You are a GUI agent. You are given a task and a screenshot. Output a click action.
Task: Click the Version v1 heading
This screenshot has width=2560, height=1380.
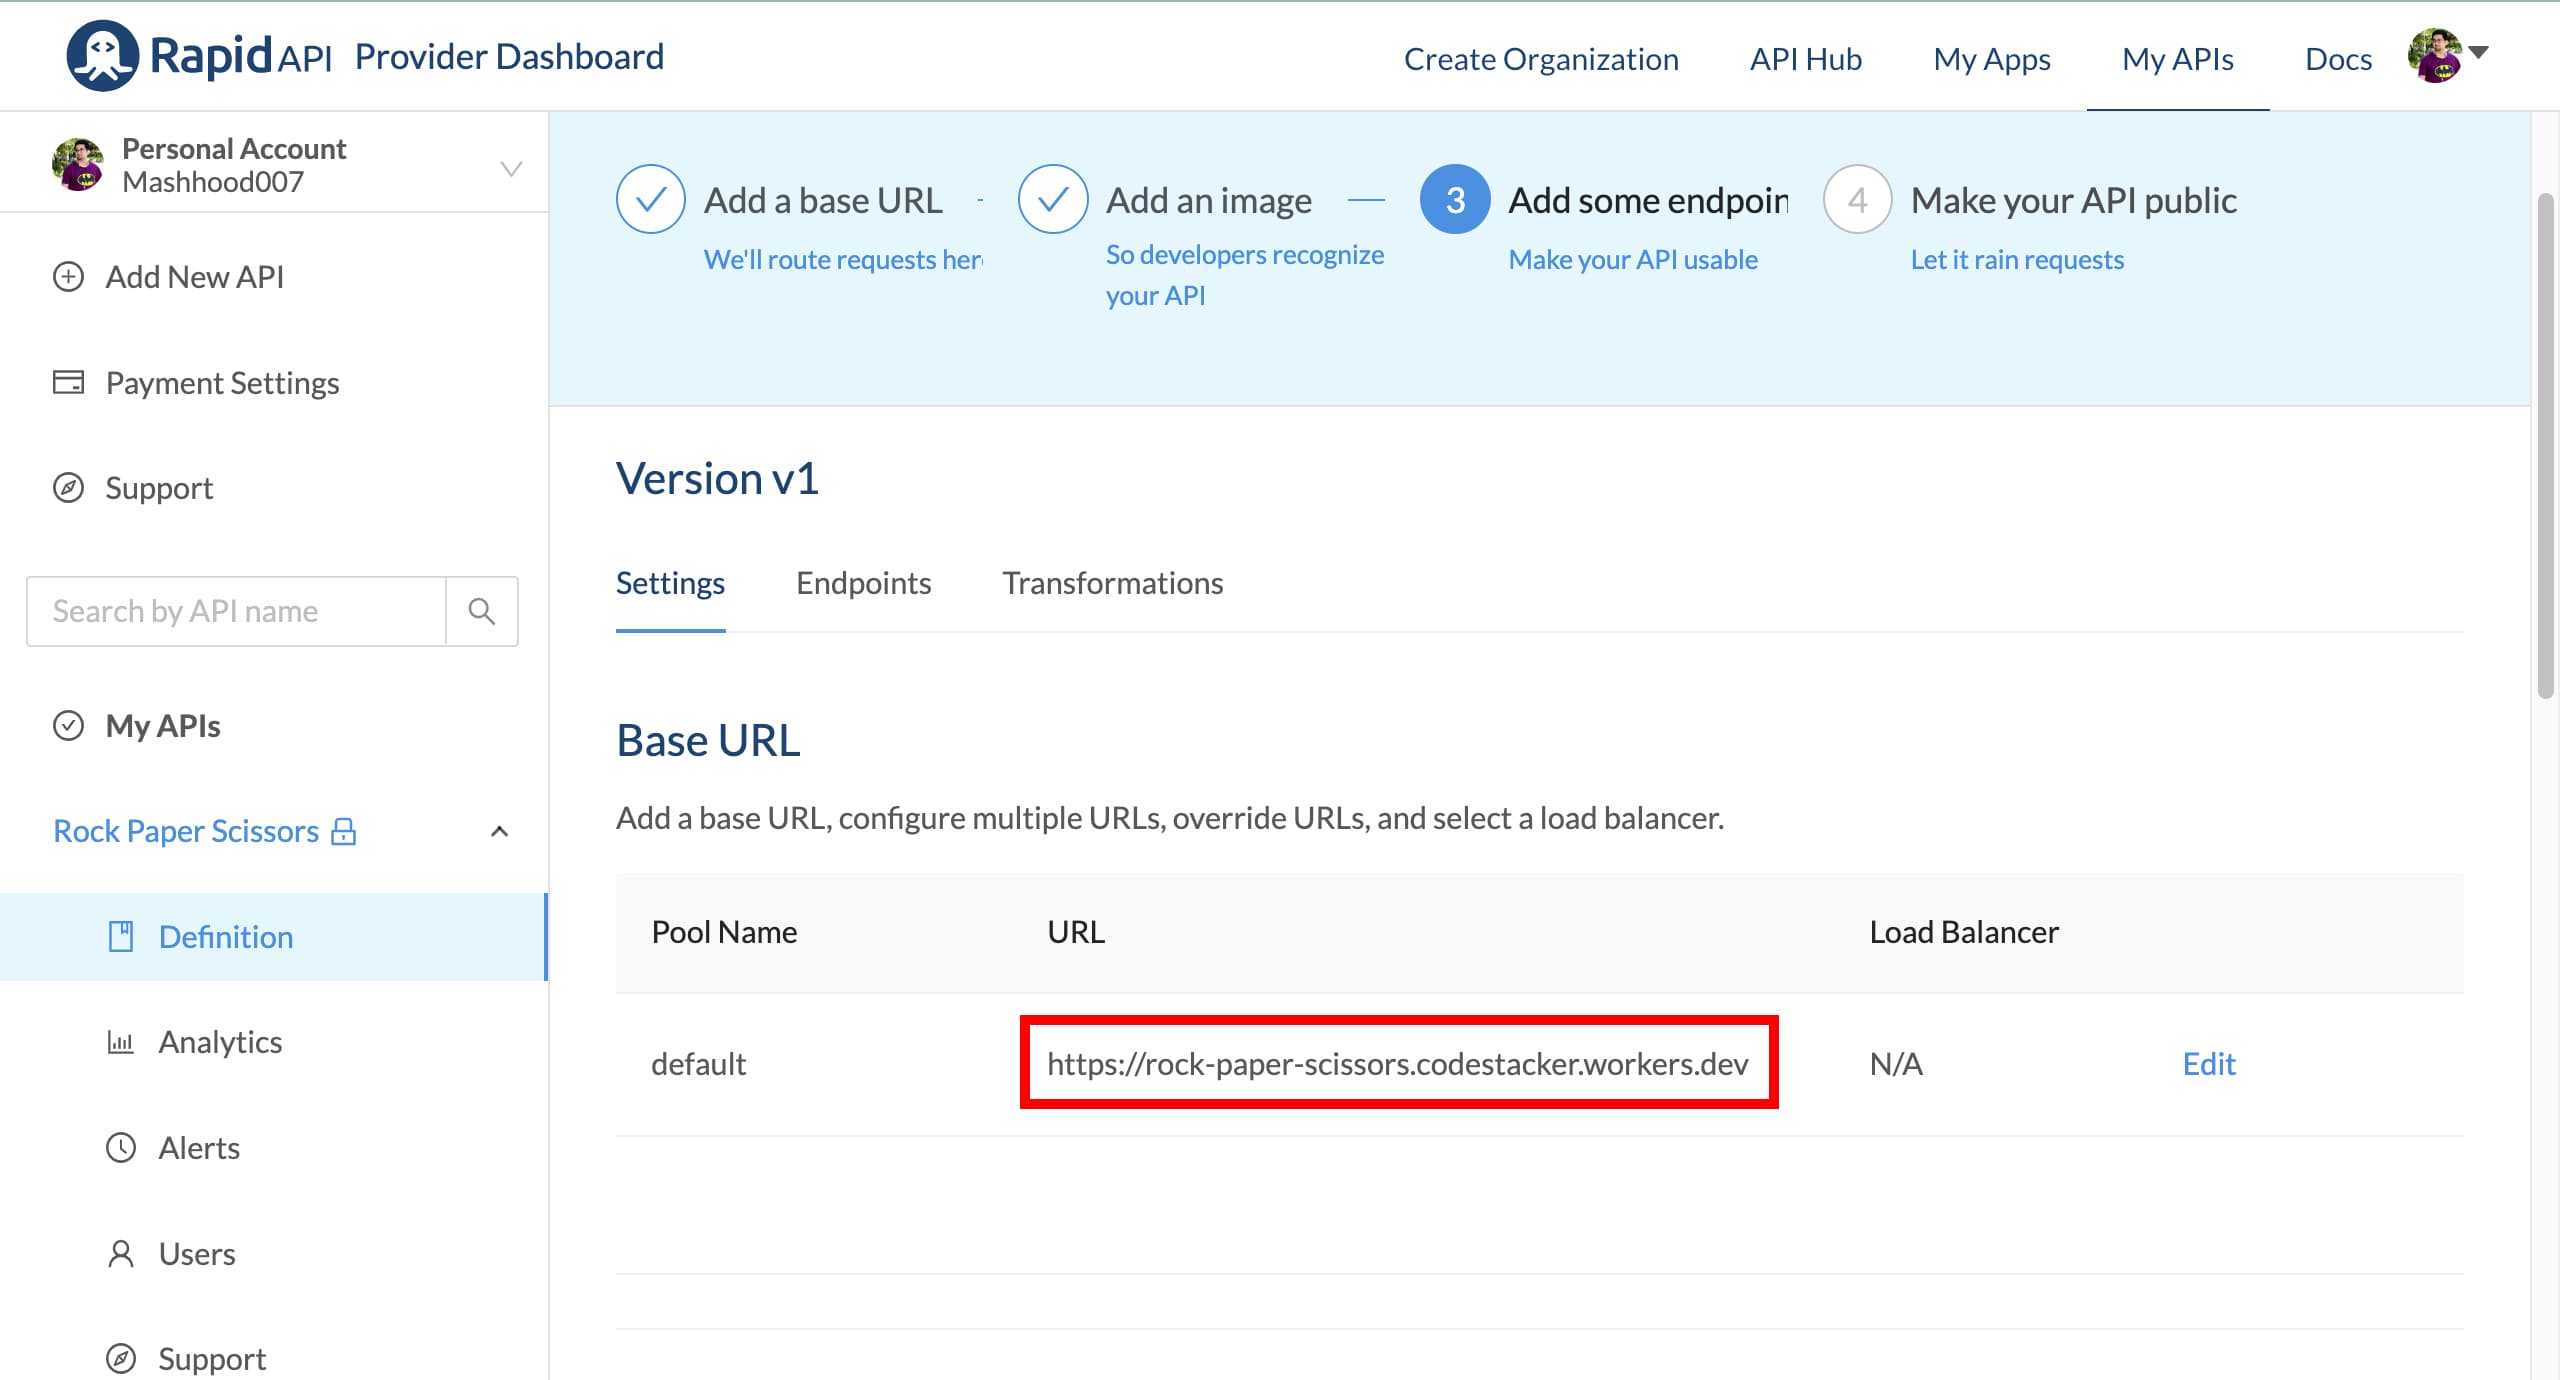click(x=717, y=478)
